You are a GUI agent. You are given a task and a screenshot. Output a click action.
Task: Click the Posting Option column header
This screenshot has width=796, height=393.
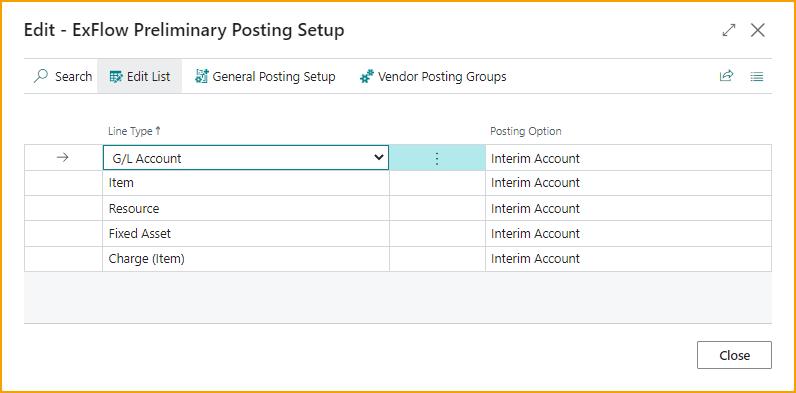[x=525, y=131]
